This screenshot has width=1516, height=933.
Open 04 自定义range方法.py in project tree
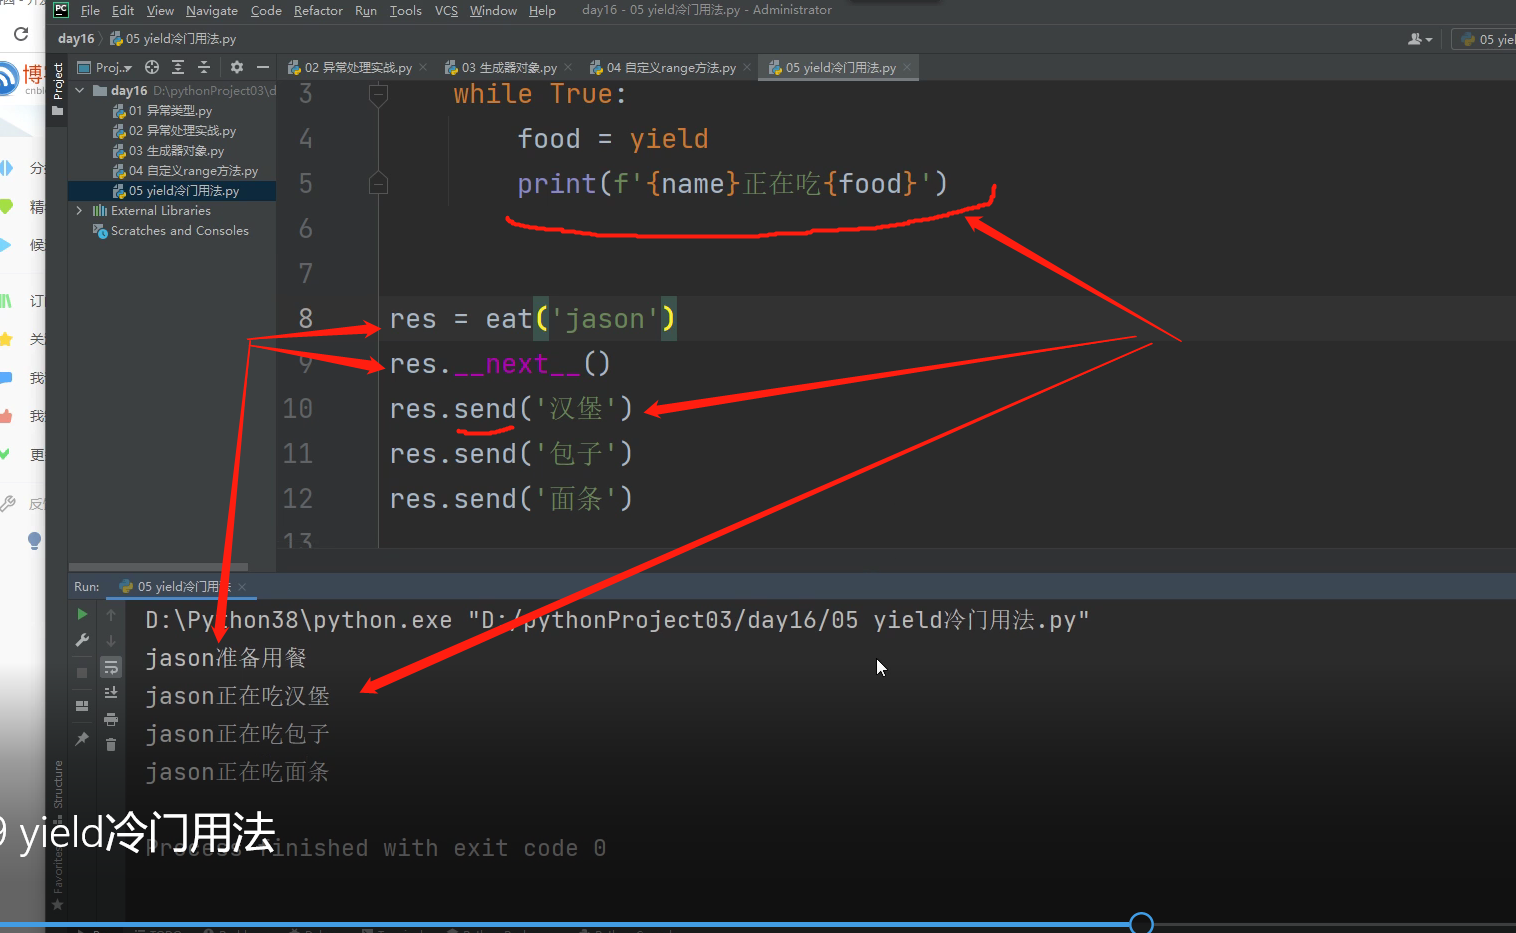185,171
